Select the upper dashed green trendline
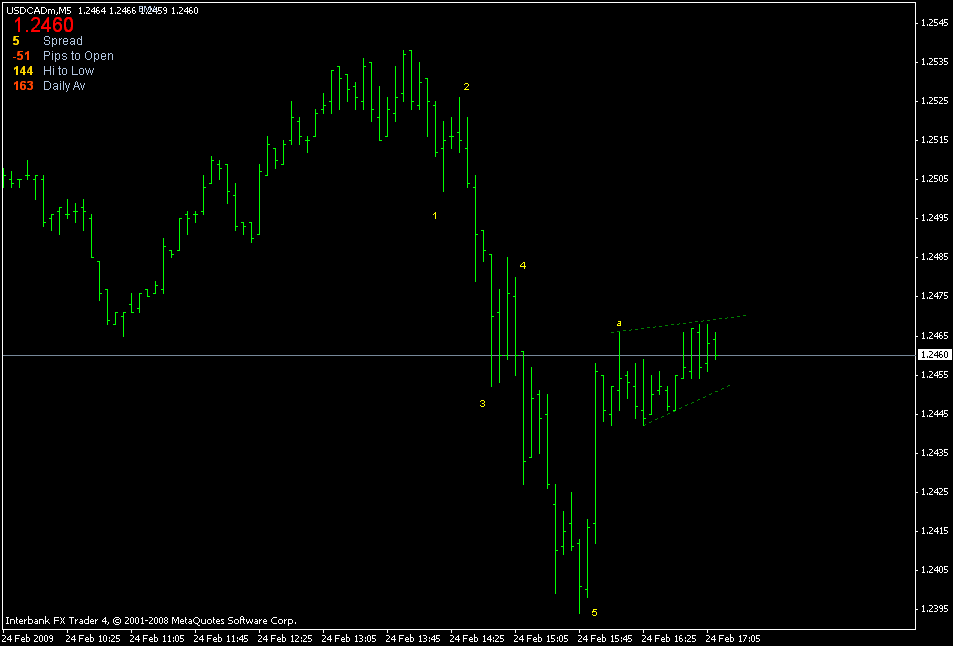This screenshot has width=953, height=646. (680, 322)
